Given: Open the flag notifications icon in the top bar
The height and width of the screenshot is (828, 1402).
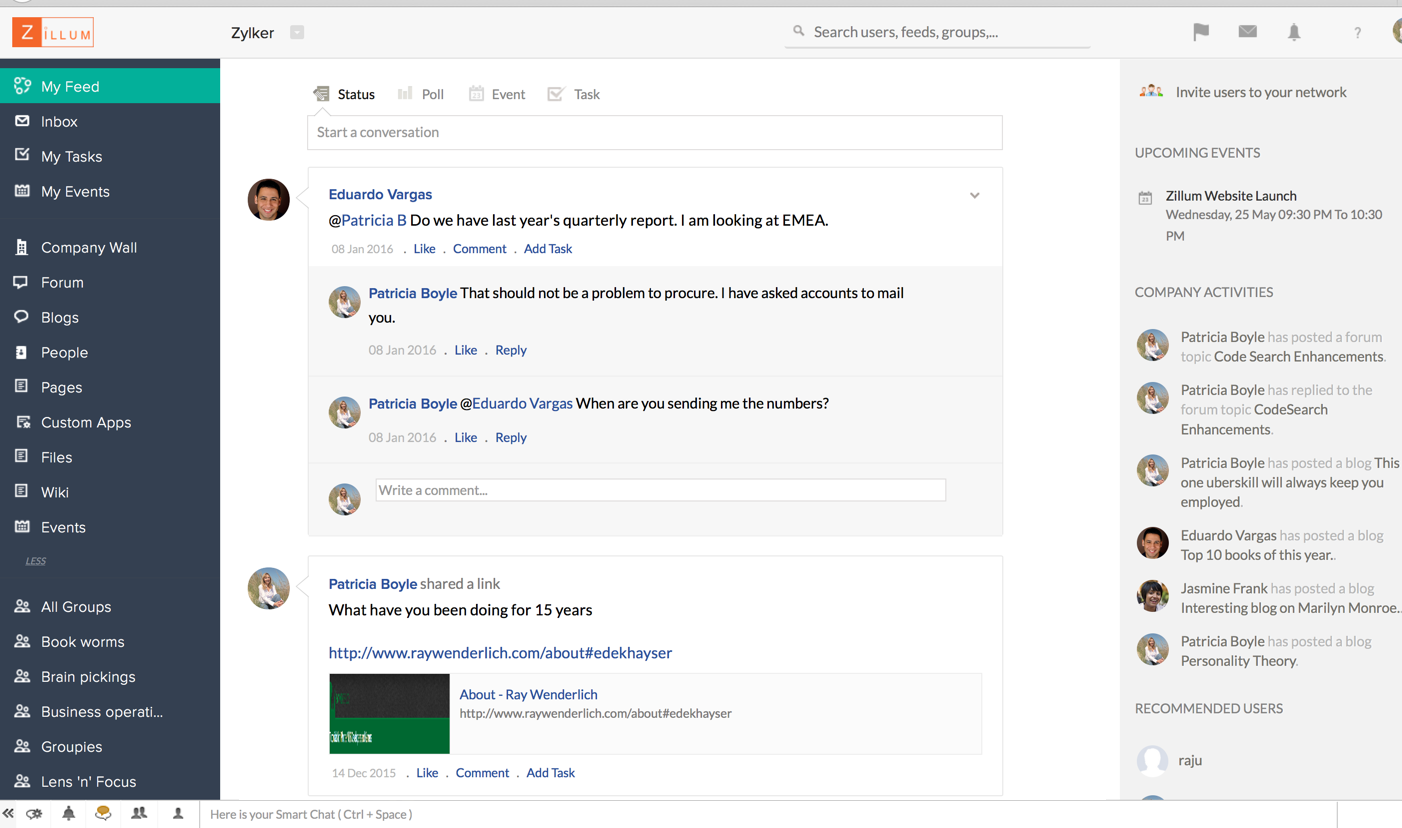Looking at the screenshot, I should 1200,31.
